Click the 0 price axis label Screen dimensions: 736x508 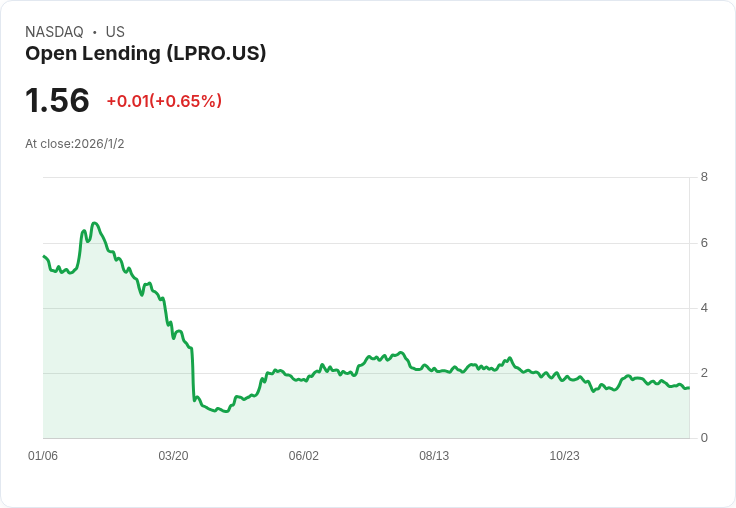click(x=704, y=438)
